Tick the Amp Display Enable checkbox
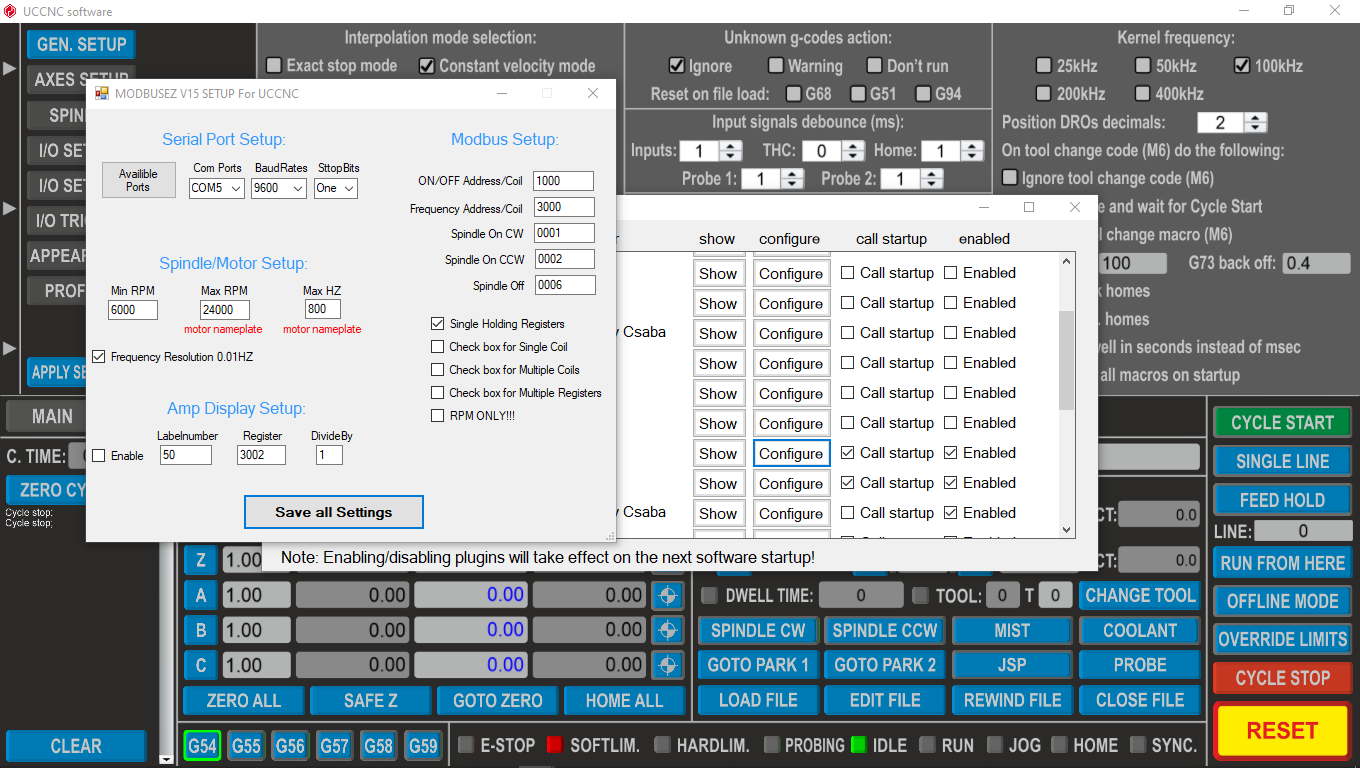Screen dimensions: 1360x768 point(98,456)
